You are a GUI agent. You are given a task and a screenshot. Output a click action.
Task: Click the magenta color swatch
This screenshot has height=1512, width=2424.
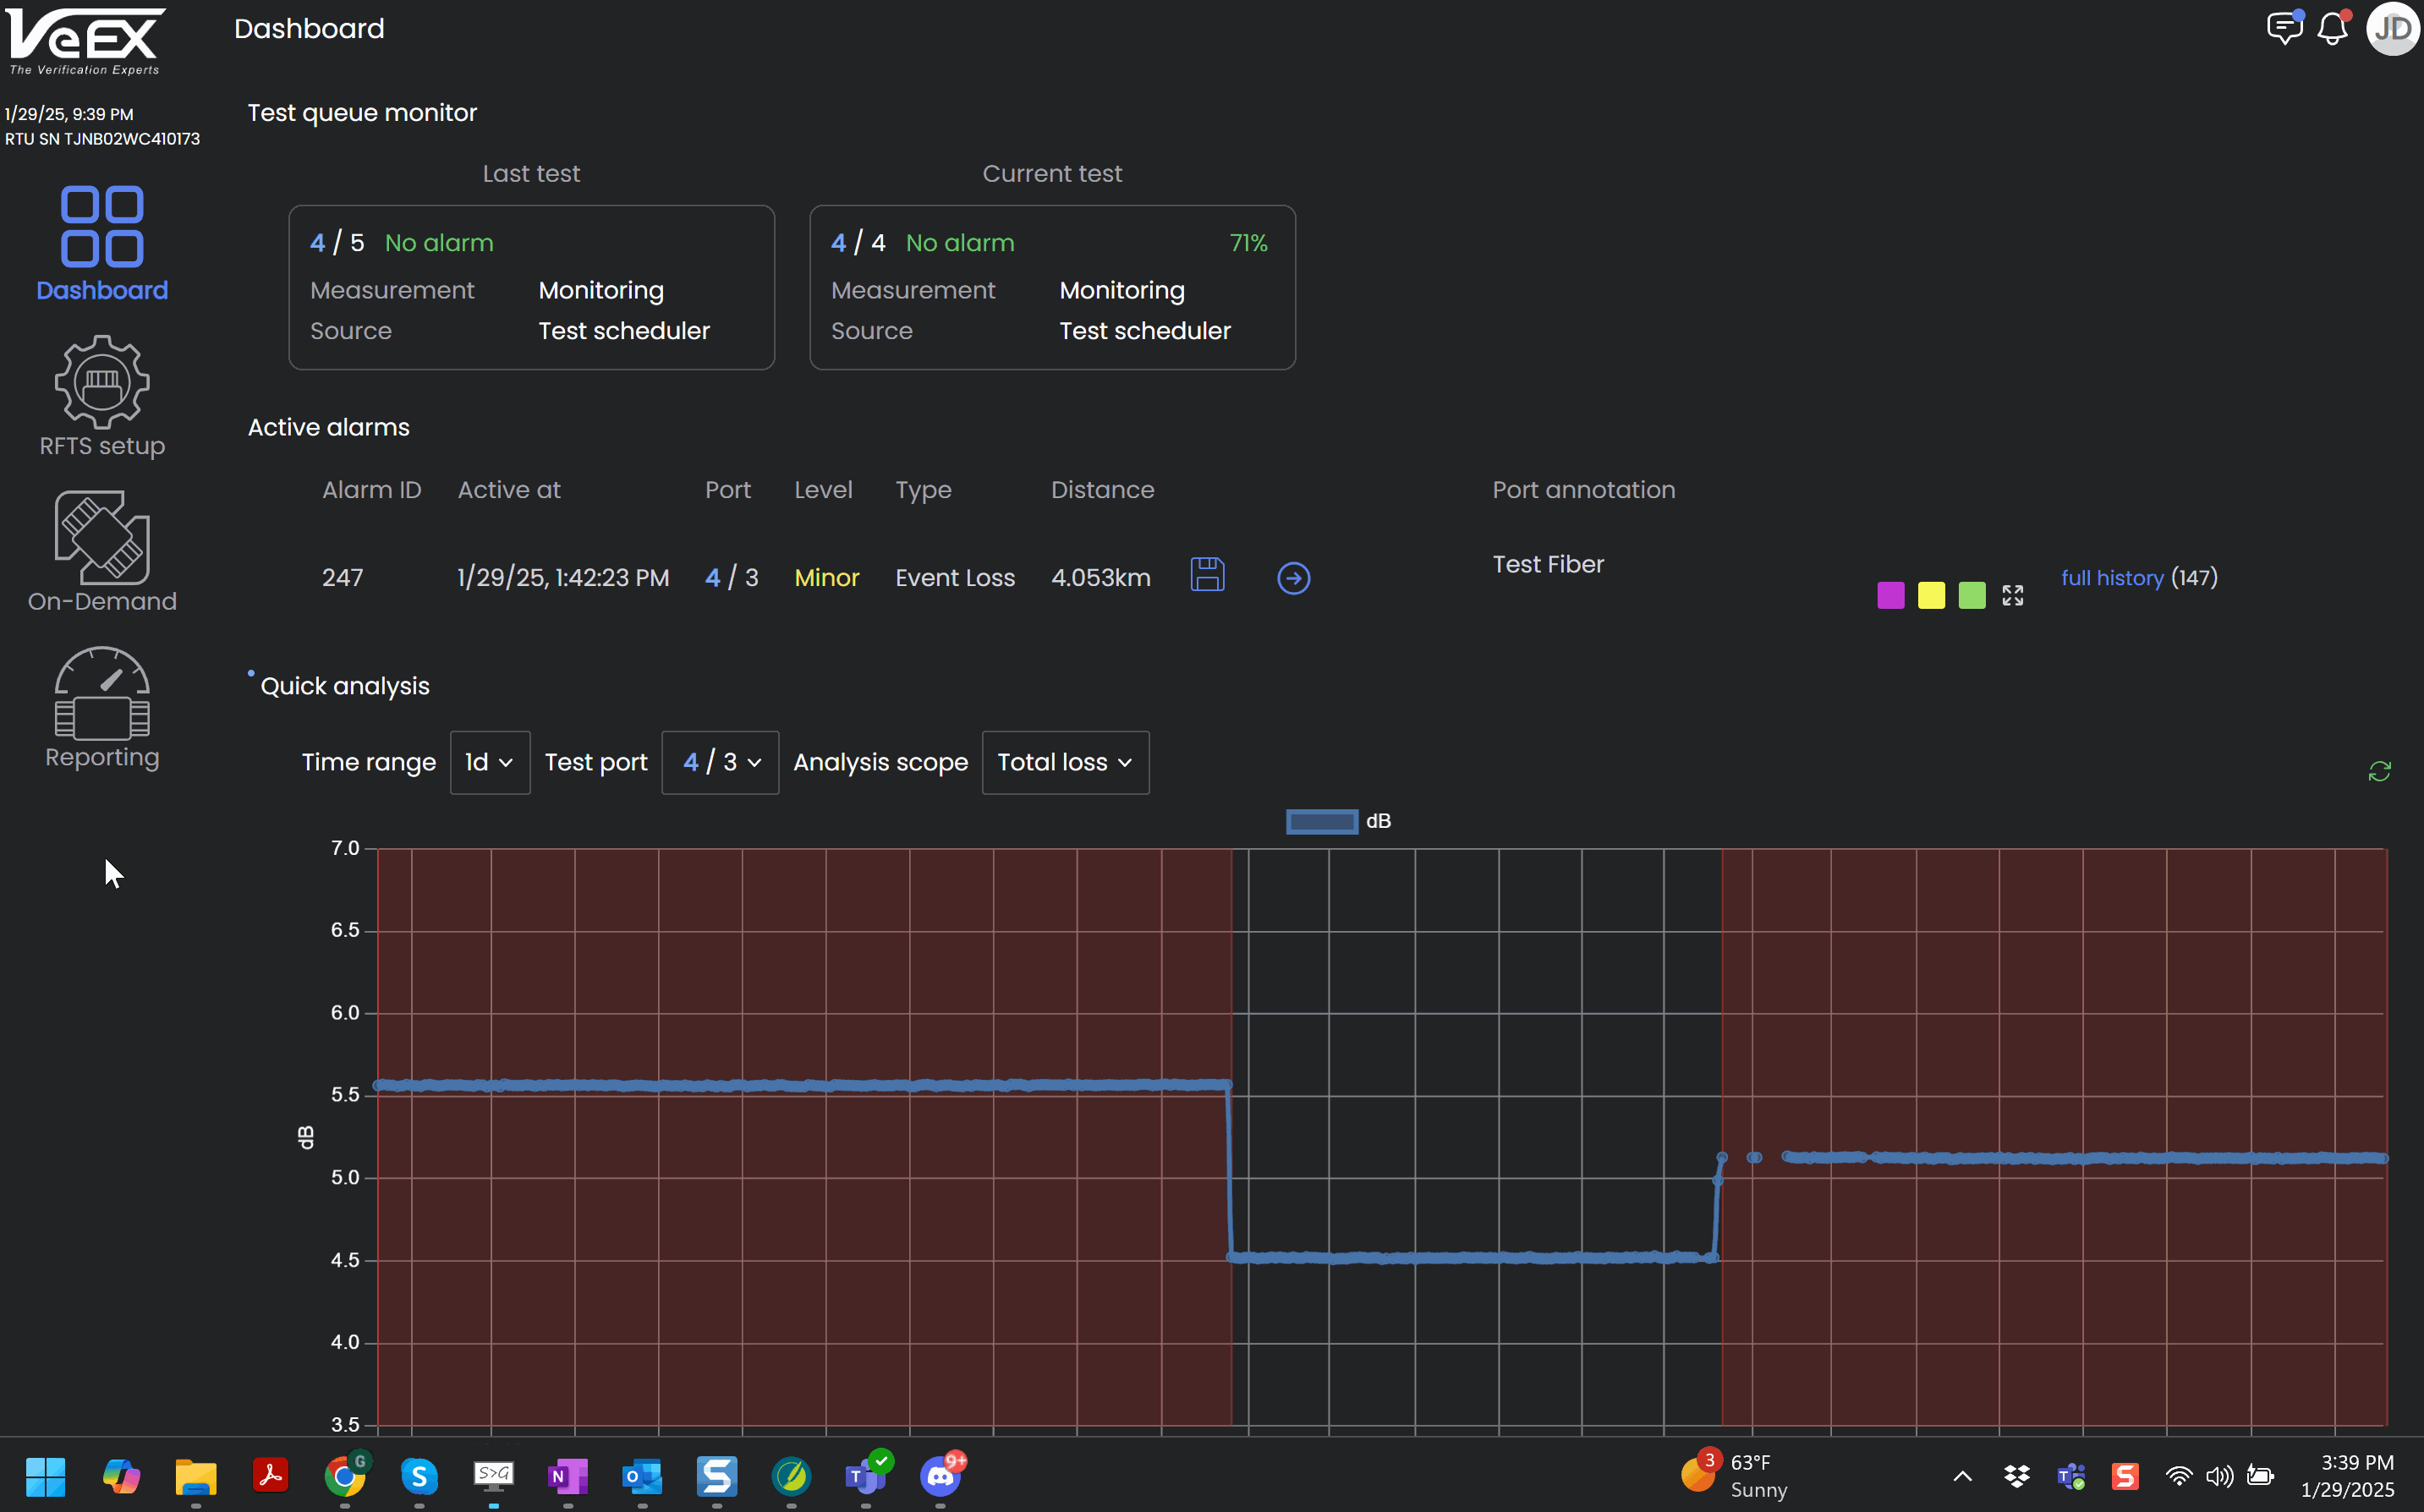coord(1890,596)
